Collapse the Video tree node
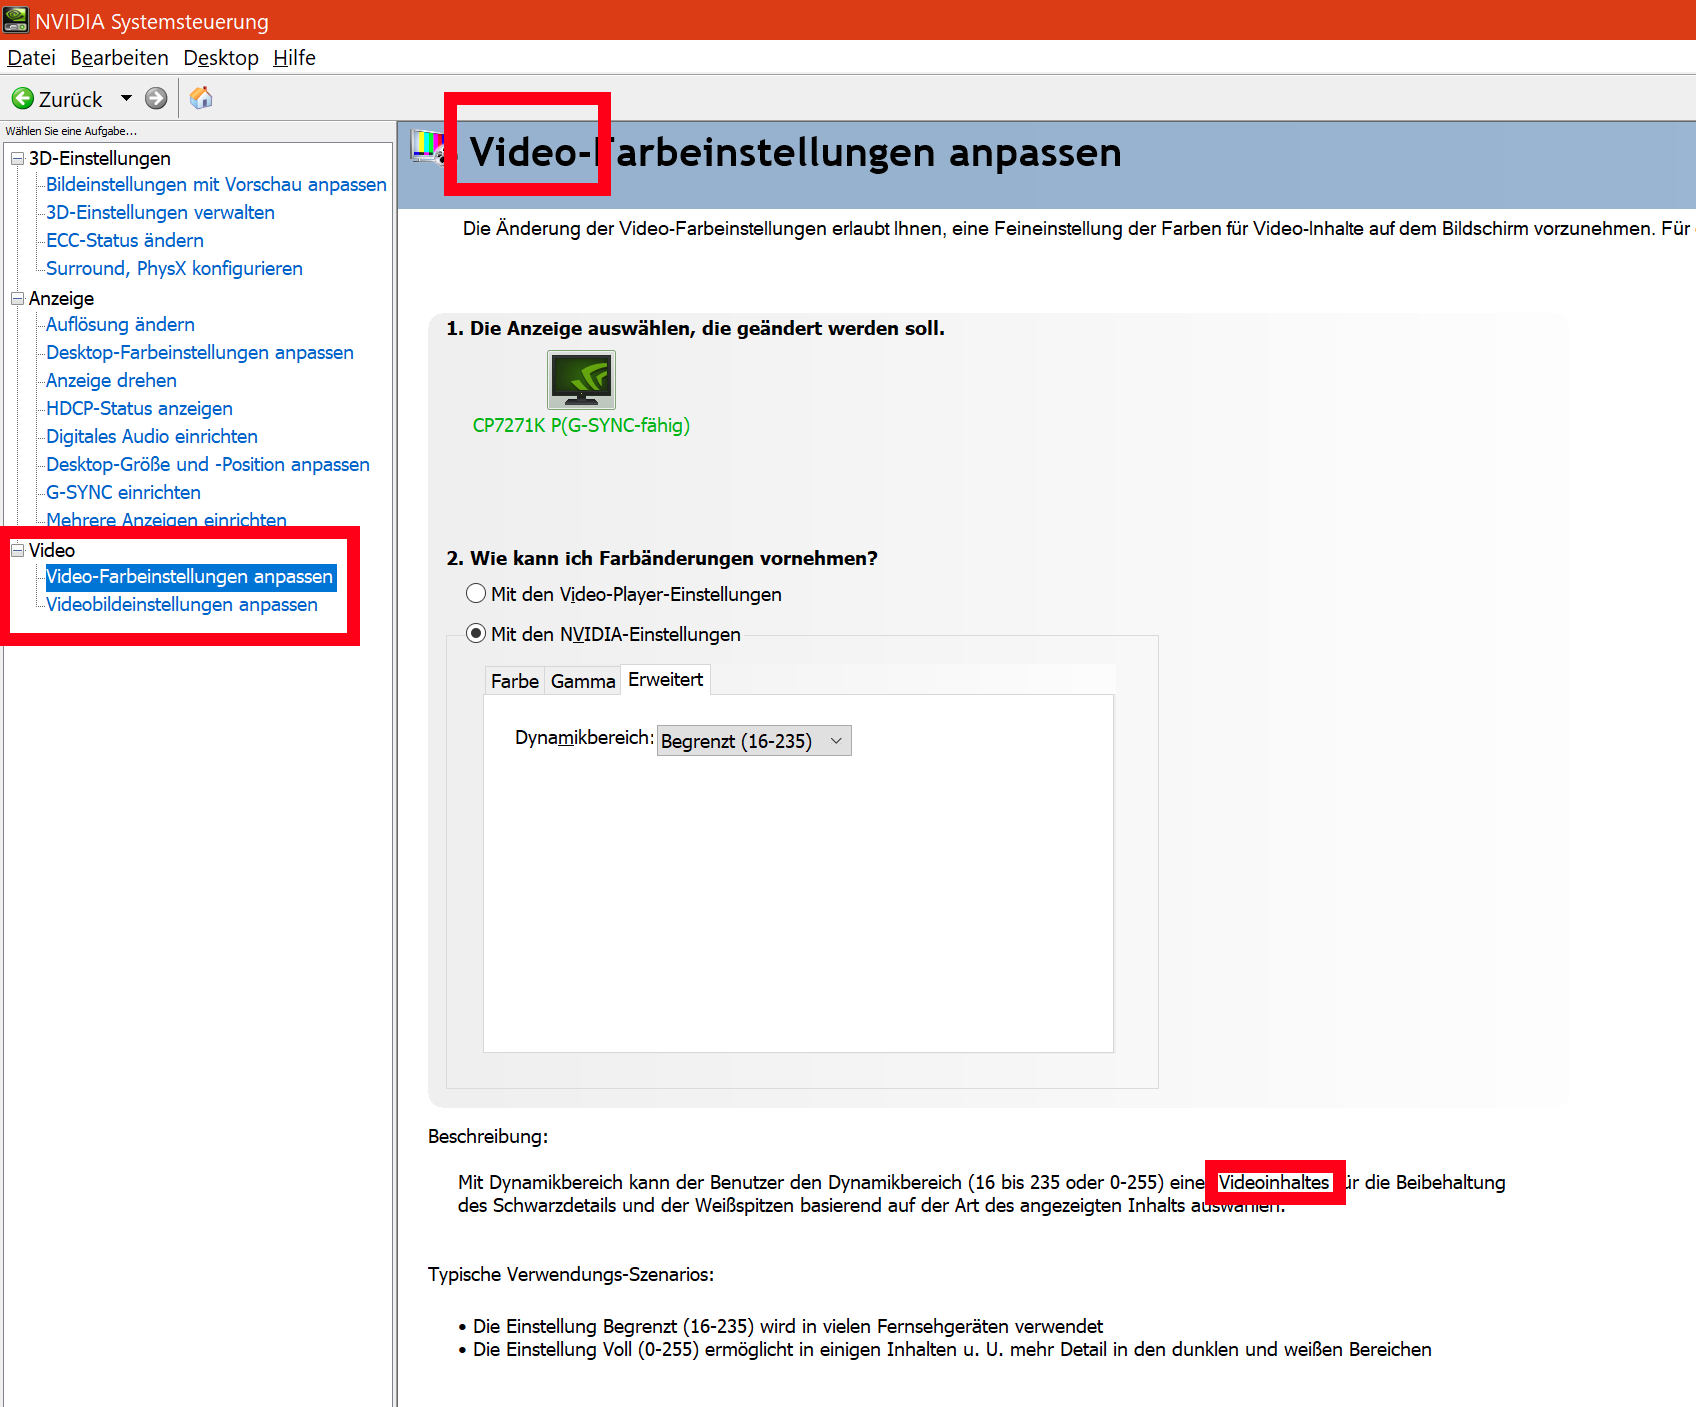 pos(17,550)
